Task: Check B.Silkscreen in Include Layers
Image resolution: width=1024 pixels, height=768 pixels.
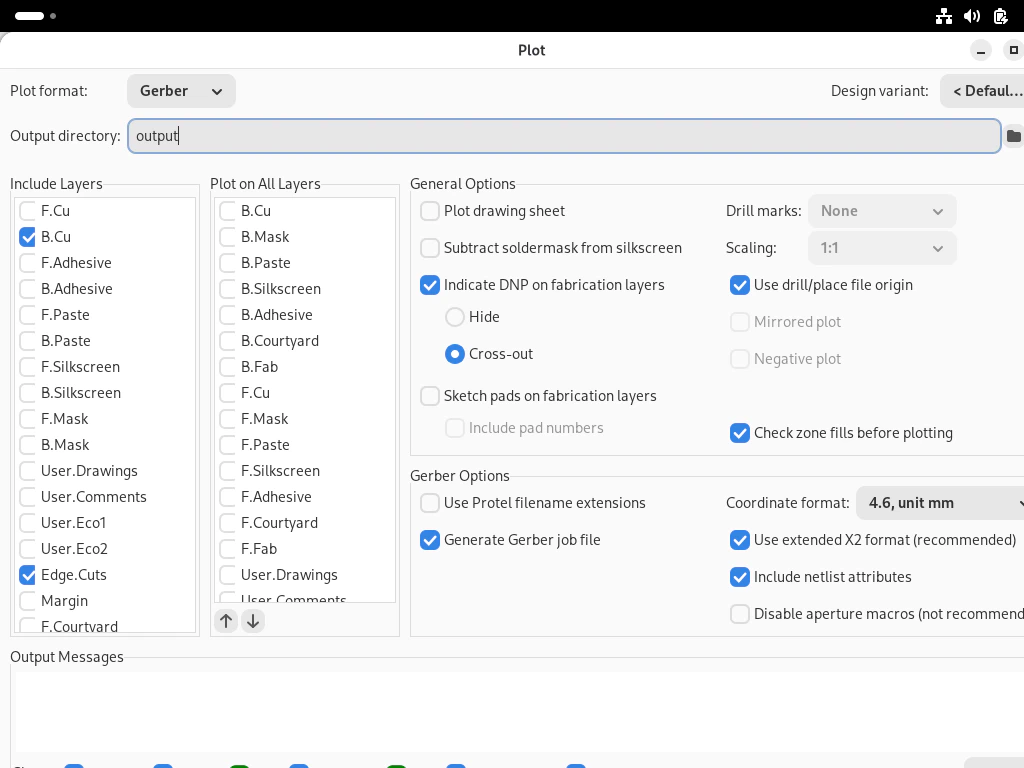Action: click(x=27, y=393)
